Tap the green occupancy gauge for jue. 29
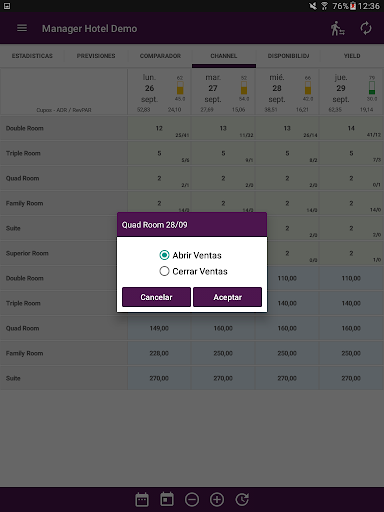The height and width of the screenshot is (512, 384). [372, 88]
